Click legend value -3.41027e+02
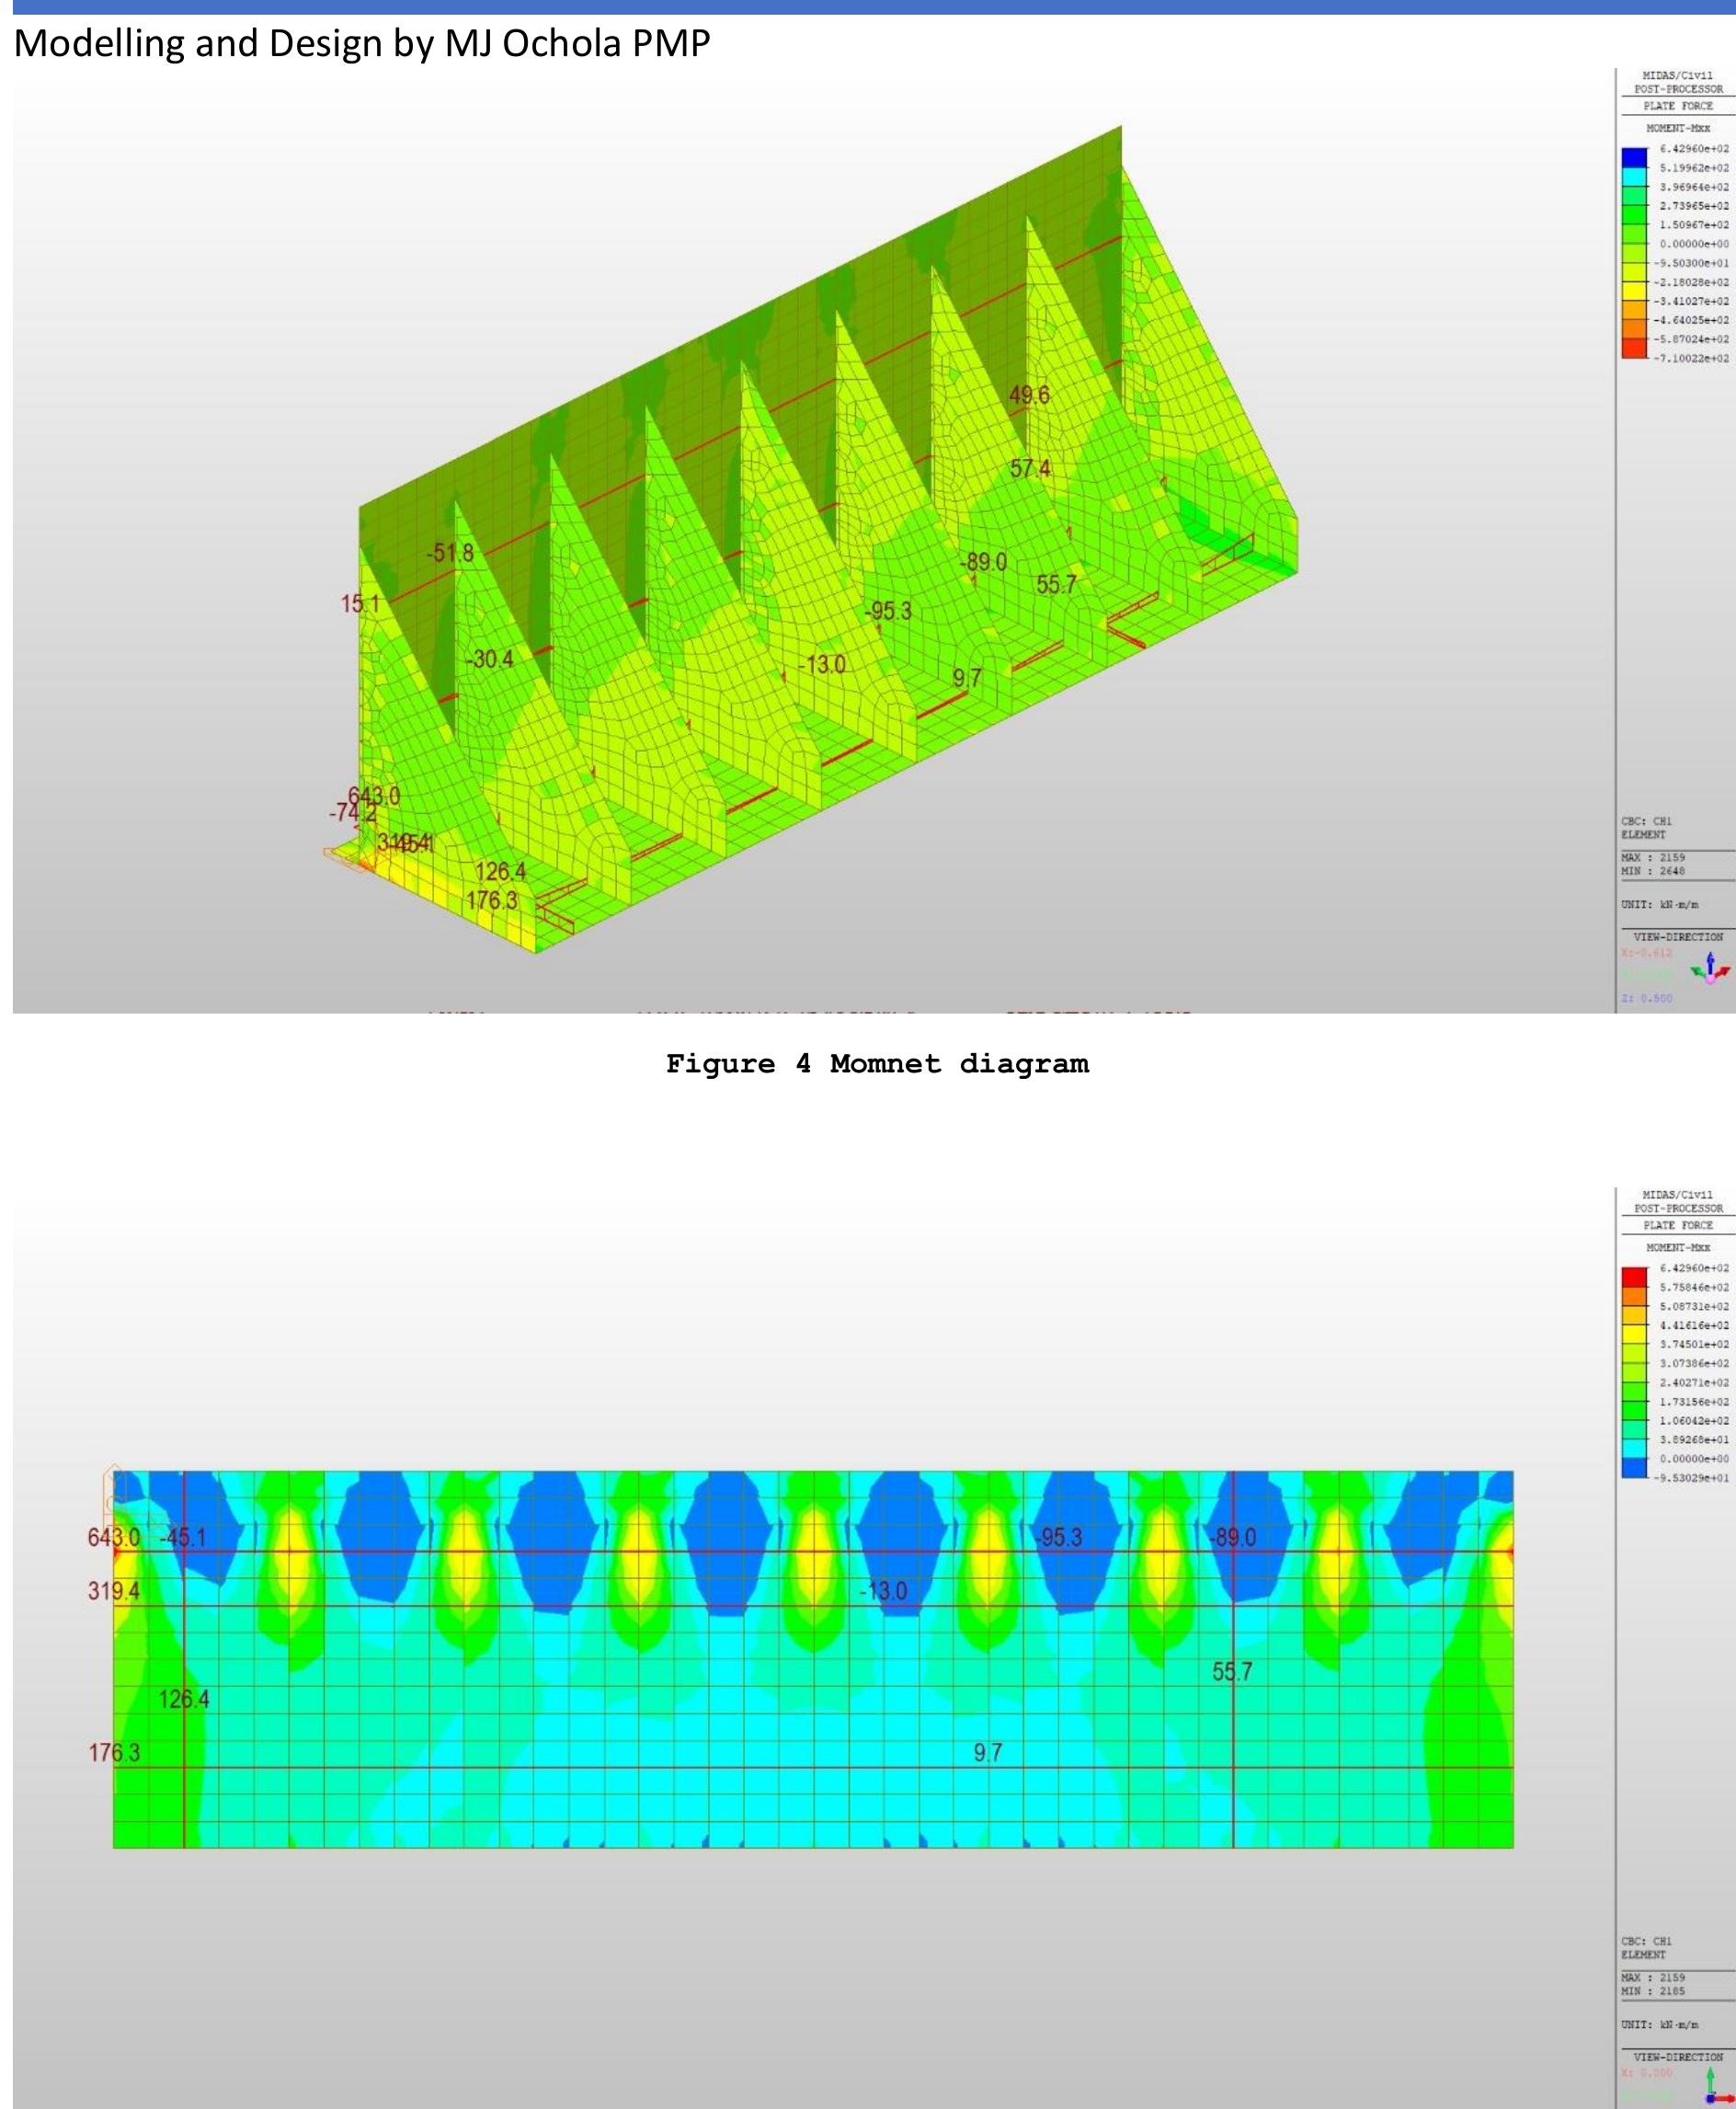The height and width of the screenshot is (2109, 1736). pos(1691,301)
